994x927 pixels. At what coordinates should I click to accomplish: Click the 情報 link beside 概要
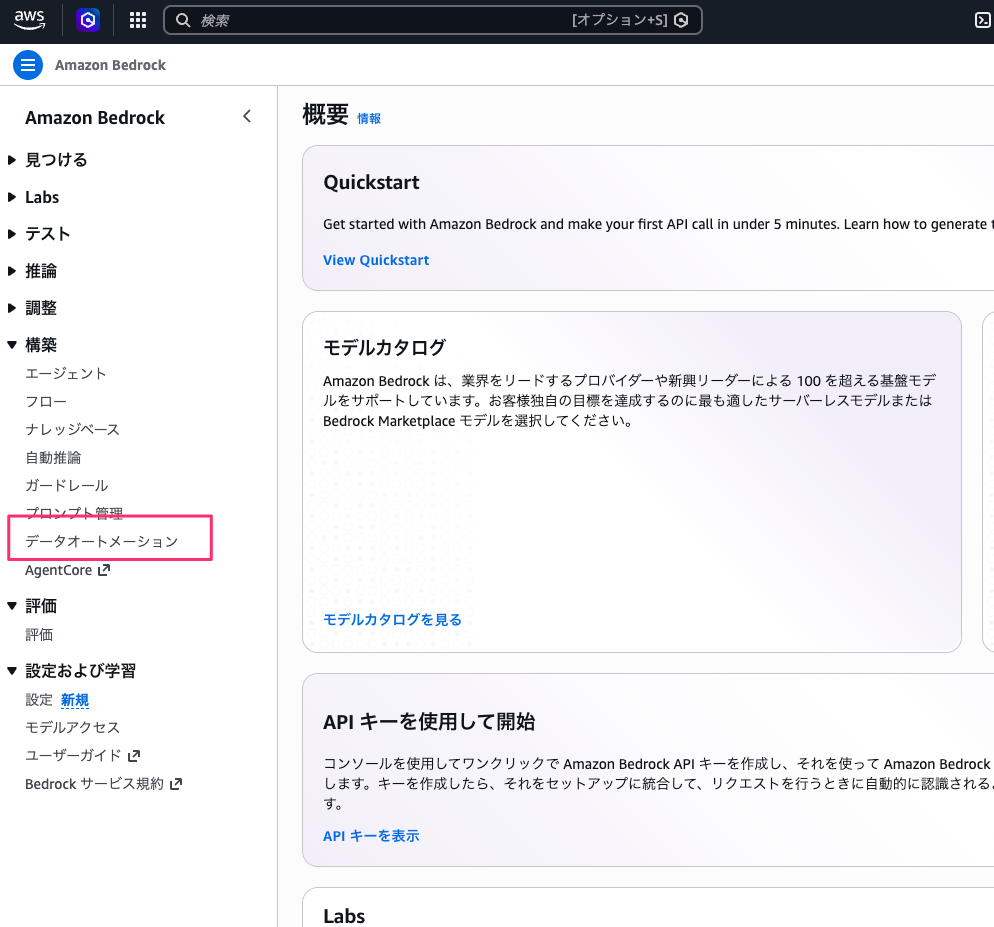(367, 118)
